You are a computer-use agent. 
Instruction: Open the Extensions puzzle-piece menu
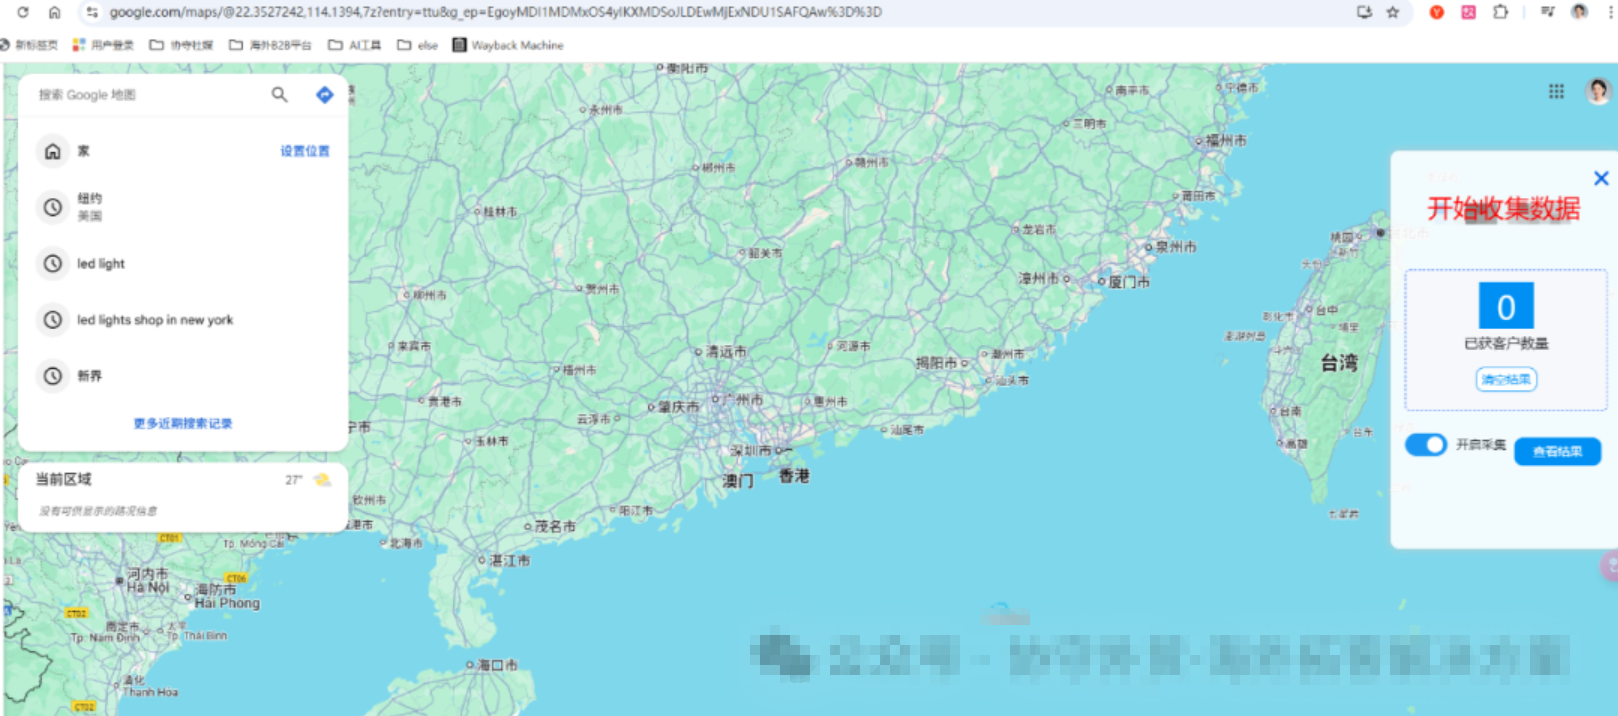tap(1501, 12)
